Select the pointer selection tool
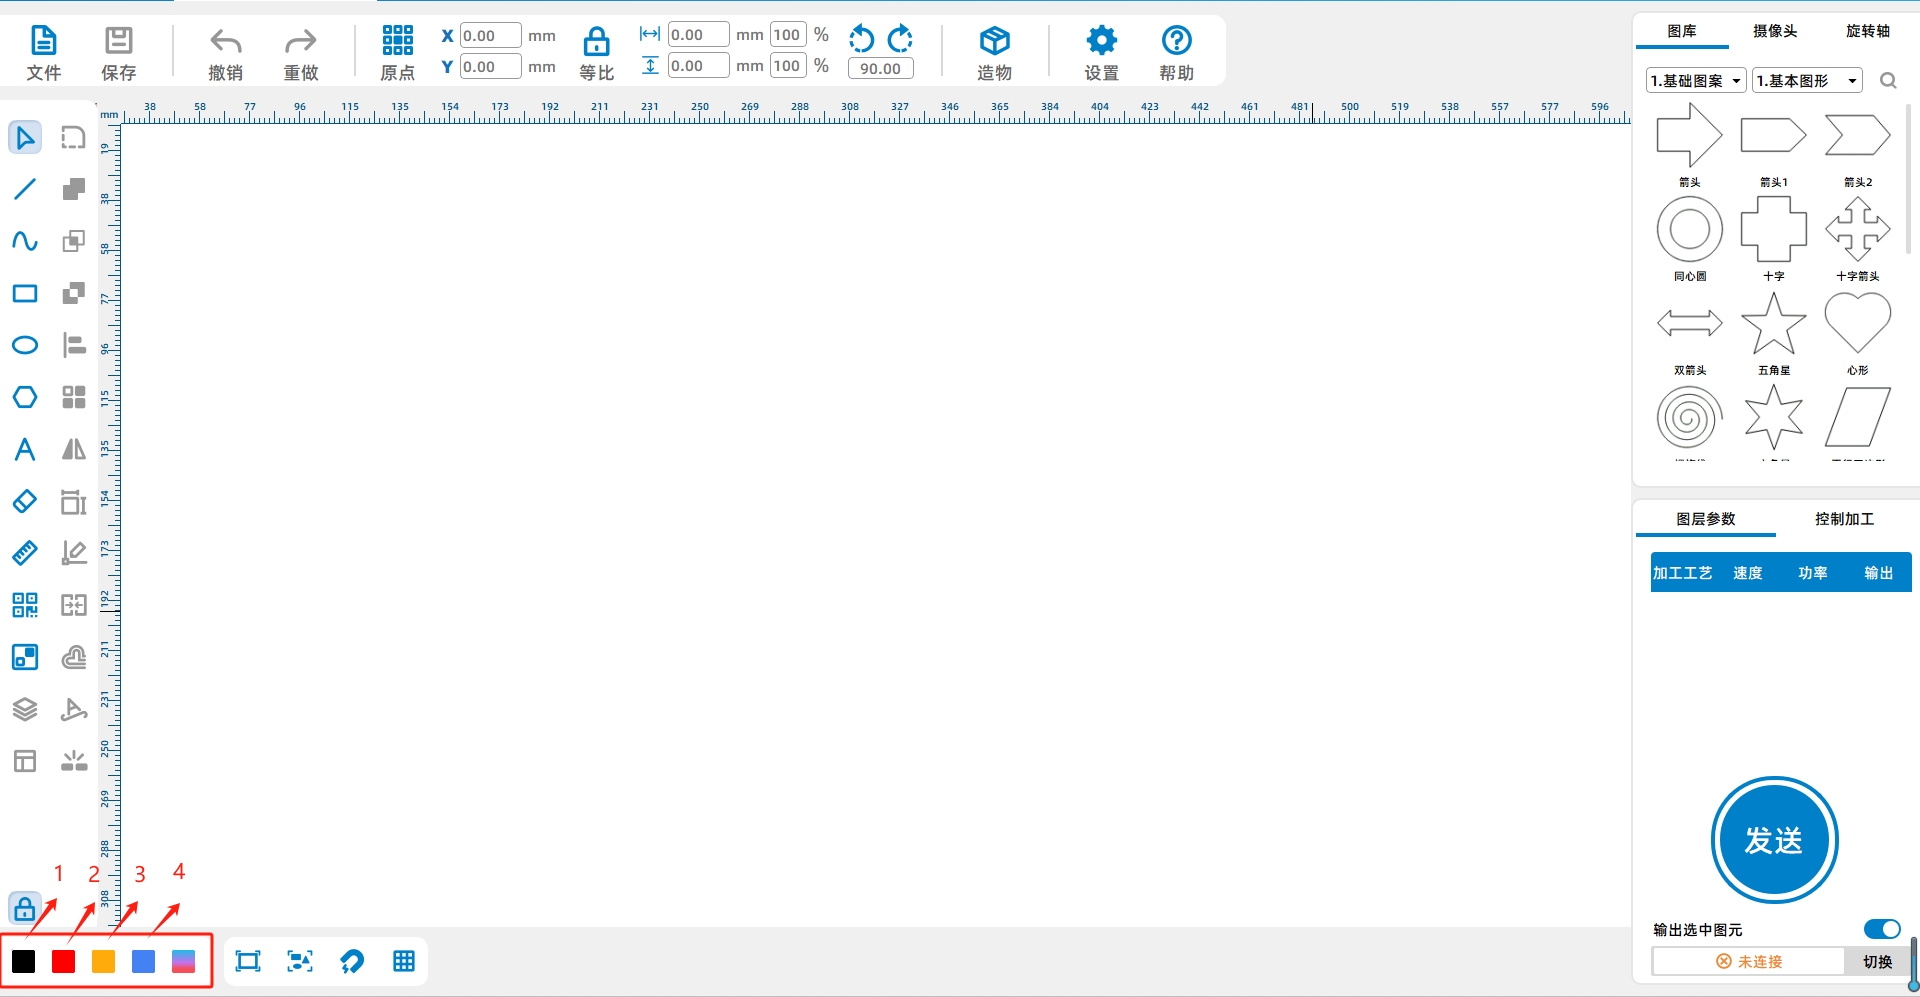This screenshot has height=997, width=1920. click(25, 137)
